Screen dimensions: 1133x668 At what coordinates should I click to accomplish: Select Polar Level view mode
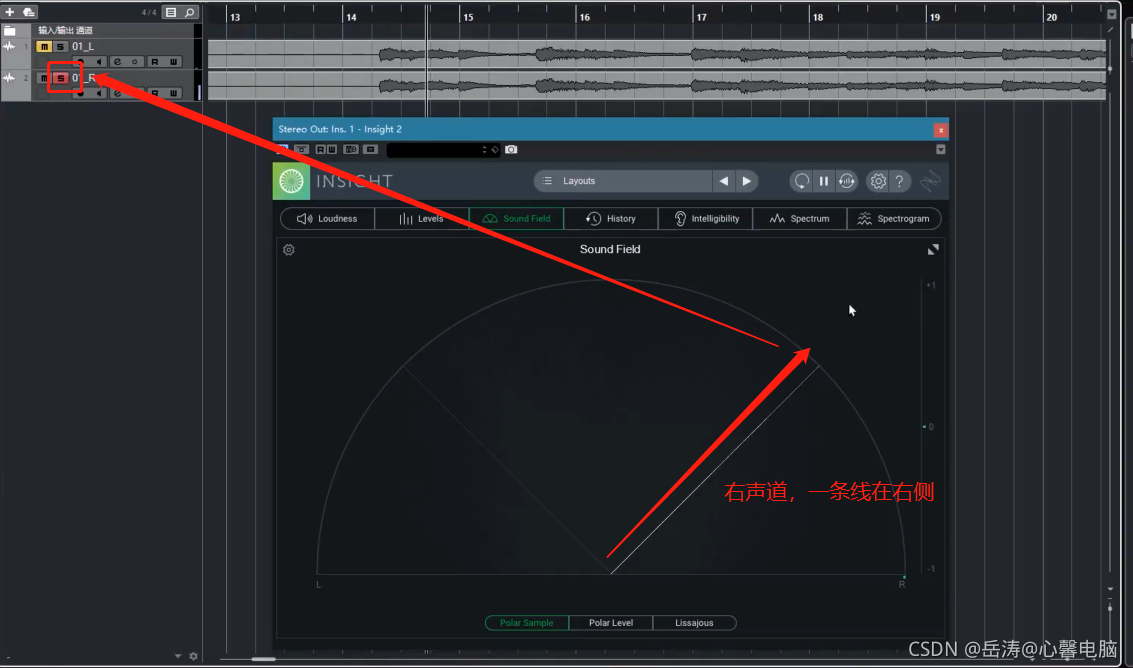click(611, 622)
